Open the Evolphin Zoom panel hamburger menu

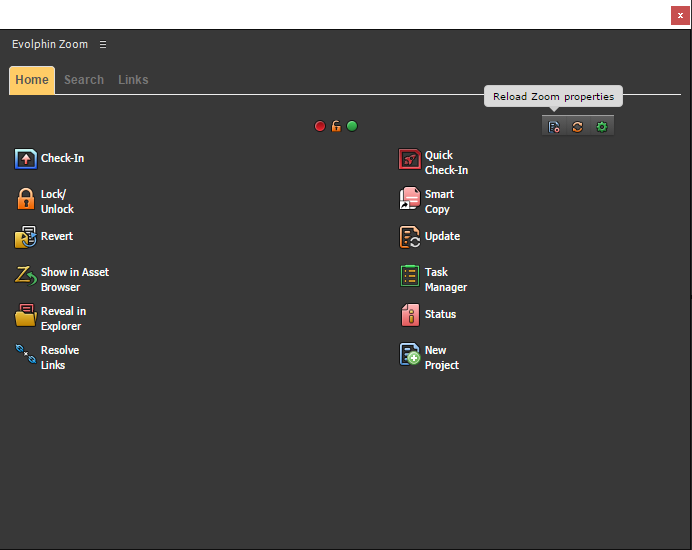click(103, 45)
